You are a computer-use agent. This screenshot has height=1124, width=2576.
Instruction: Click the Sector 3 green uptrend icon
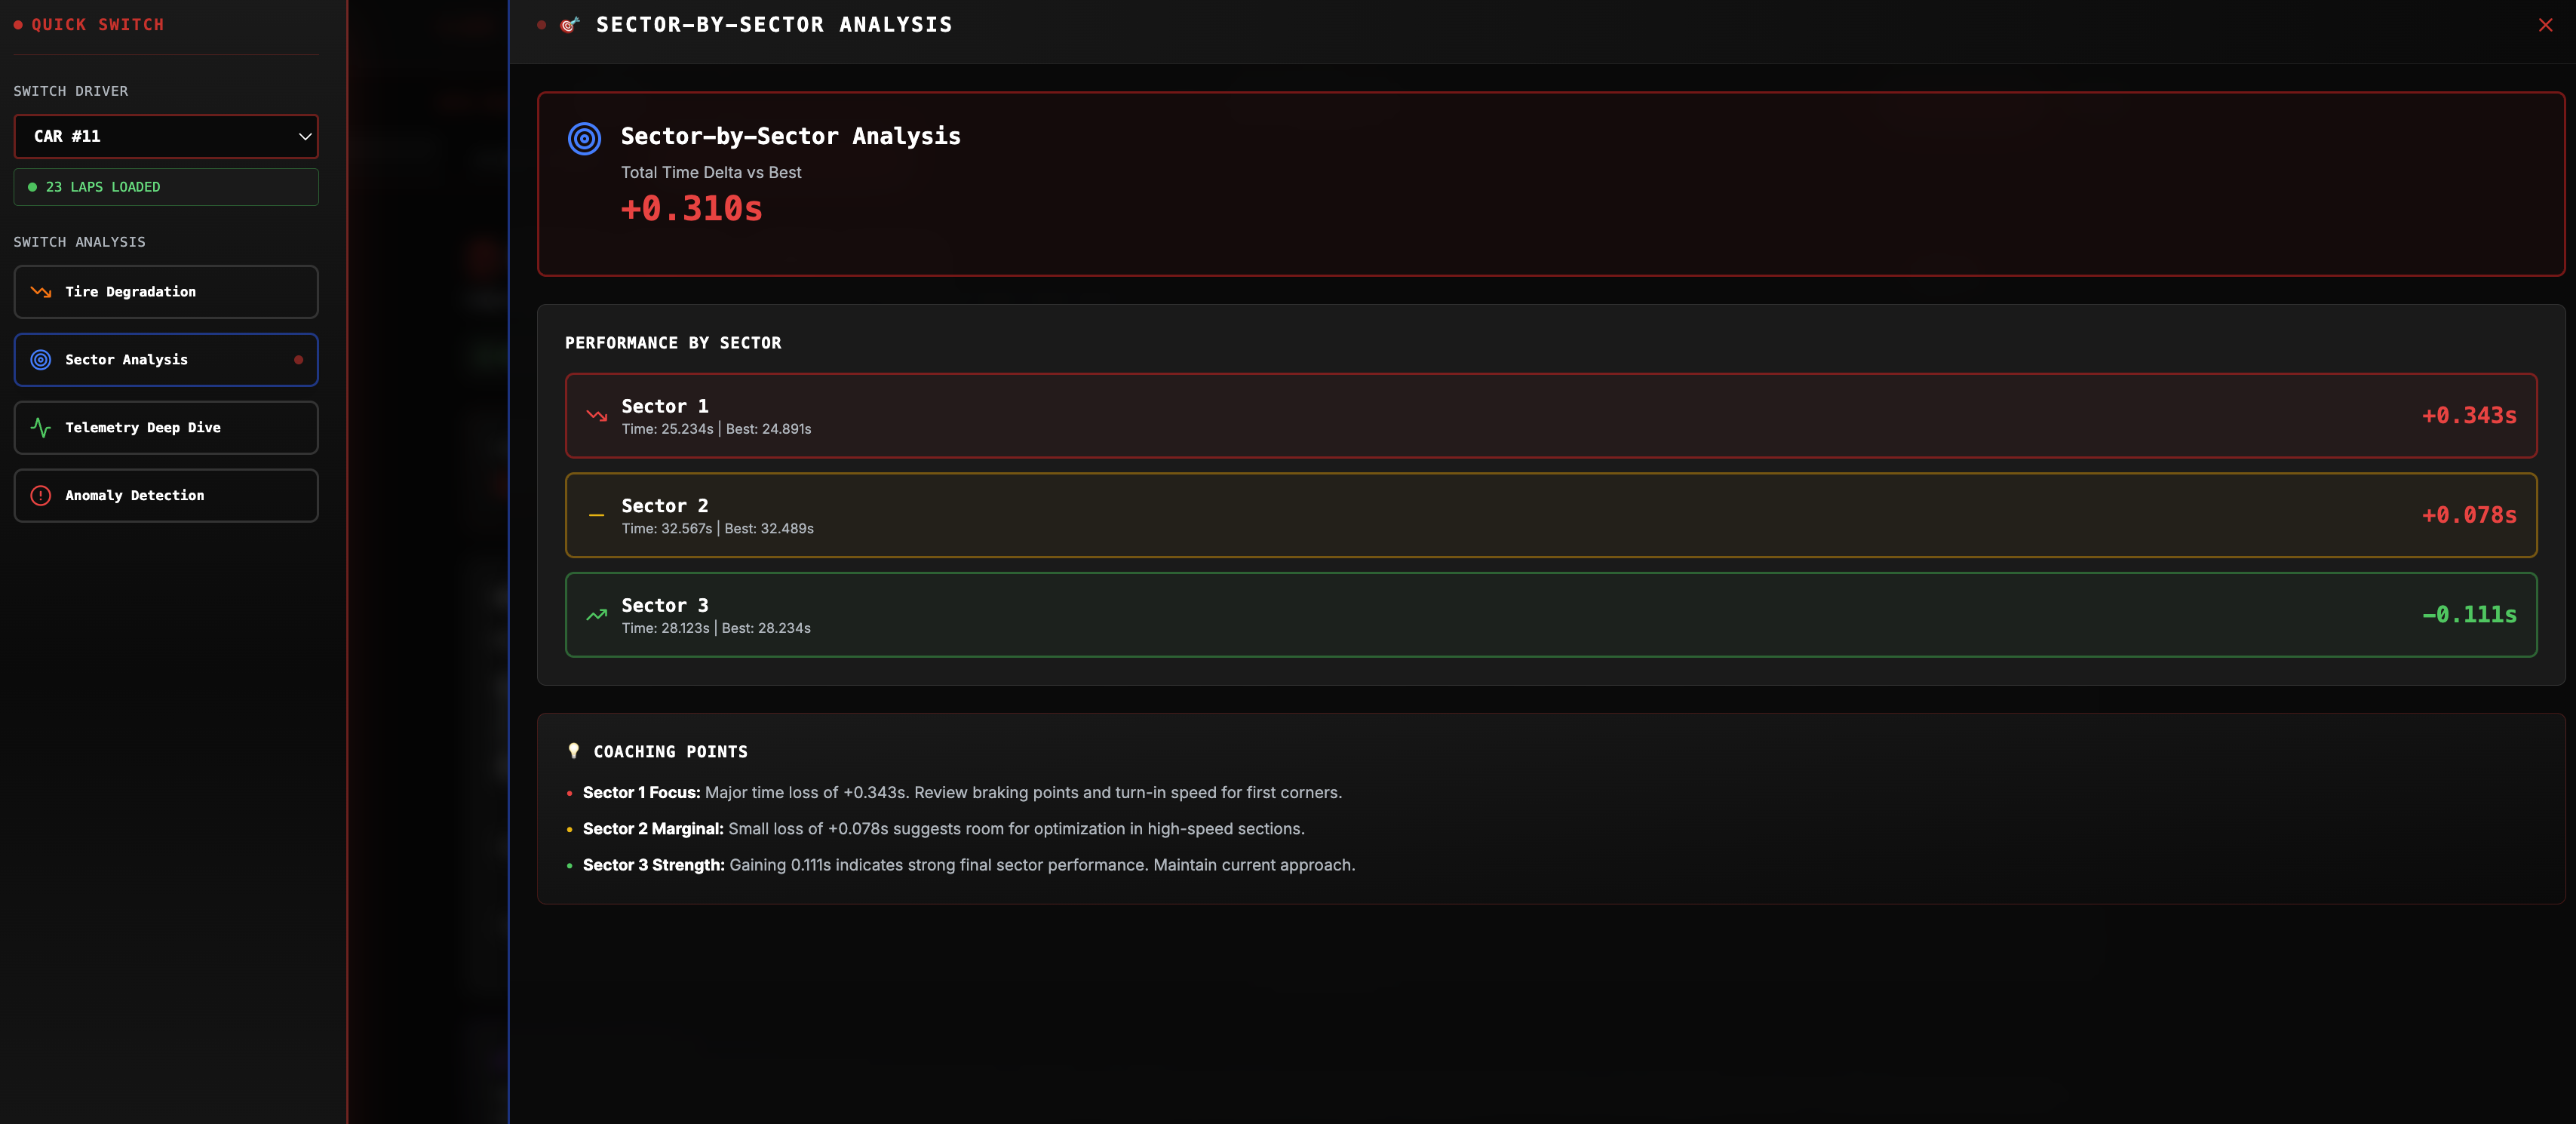[x=597, y=615]
